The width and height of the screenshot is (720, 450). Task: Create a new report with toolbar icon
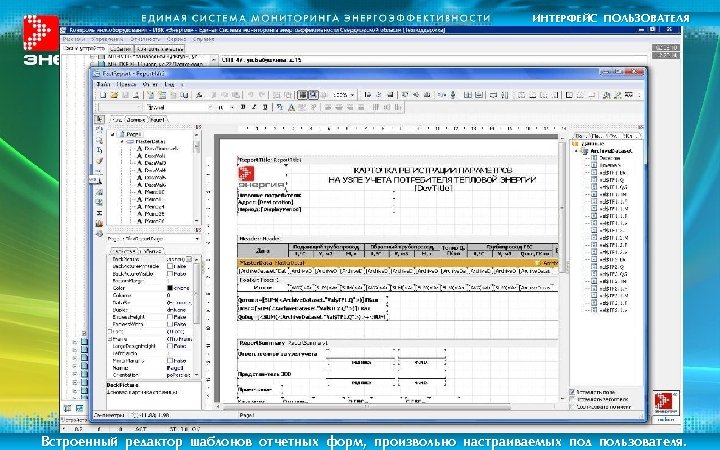tap(103, 95)
